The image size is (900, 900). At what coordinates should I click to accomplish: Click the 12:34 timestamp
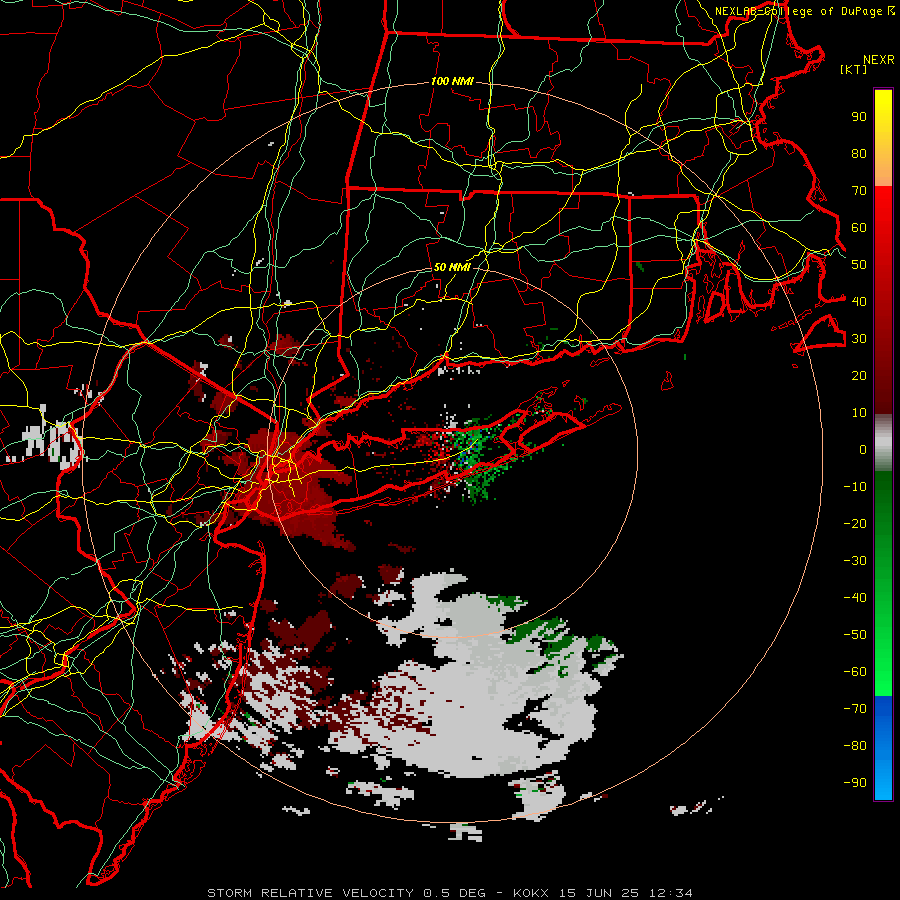pyautogui.click(x=671, y=893)
